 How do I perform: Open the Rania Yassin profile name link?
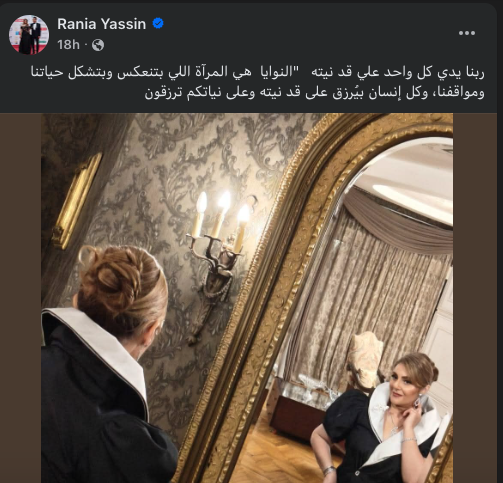(x=101, y=24)
